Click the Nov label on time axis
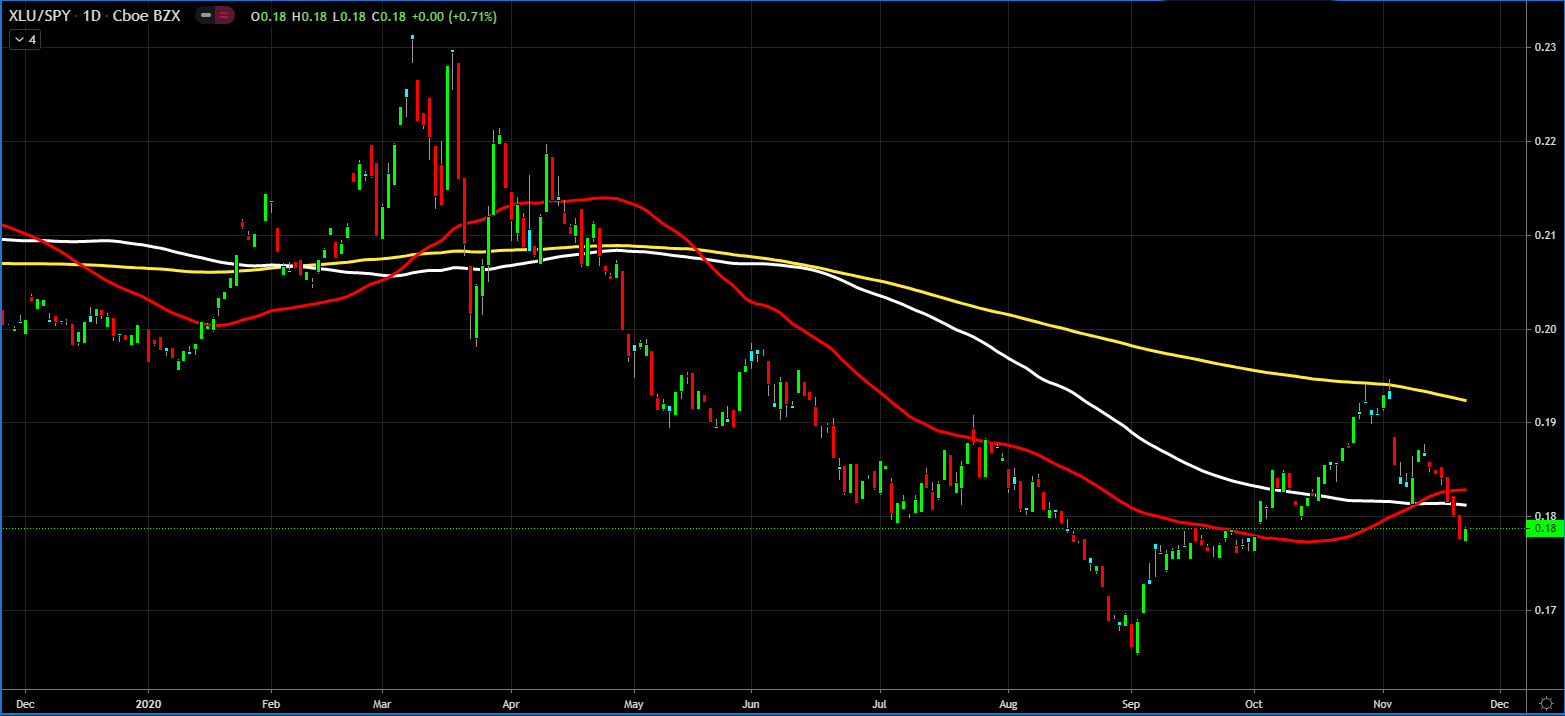The height and width of the screenshot is (716, 1565). point(1383,703)
